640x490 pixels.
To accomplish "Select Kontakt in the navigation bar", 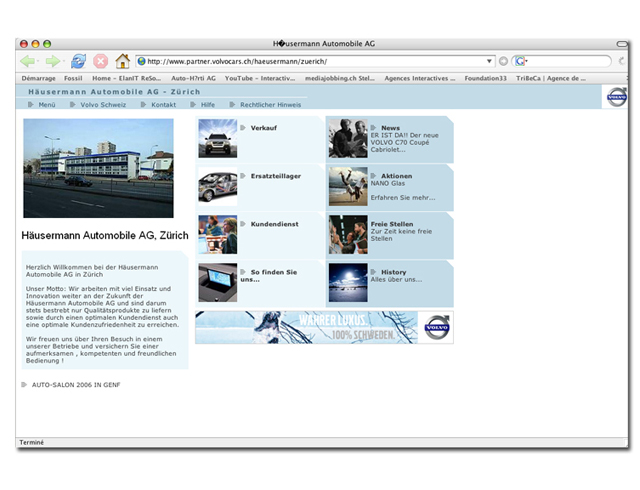I will pyautogui.click(x=158, y=104).
